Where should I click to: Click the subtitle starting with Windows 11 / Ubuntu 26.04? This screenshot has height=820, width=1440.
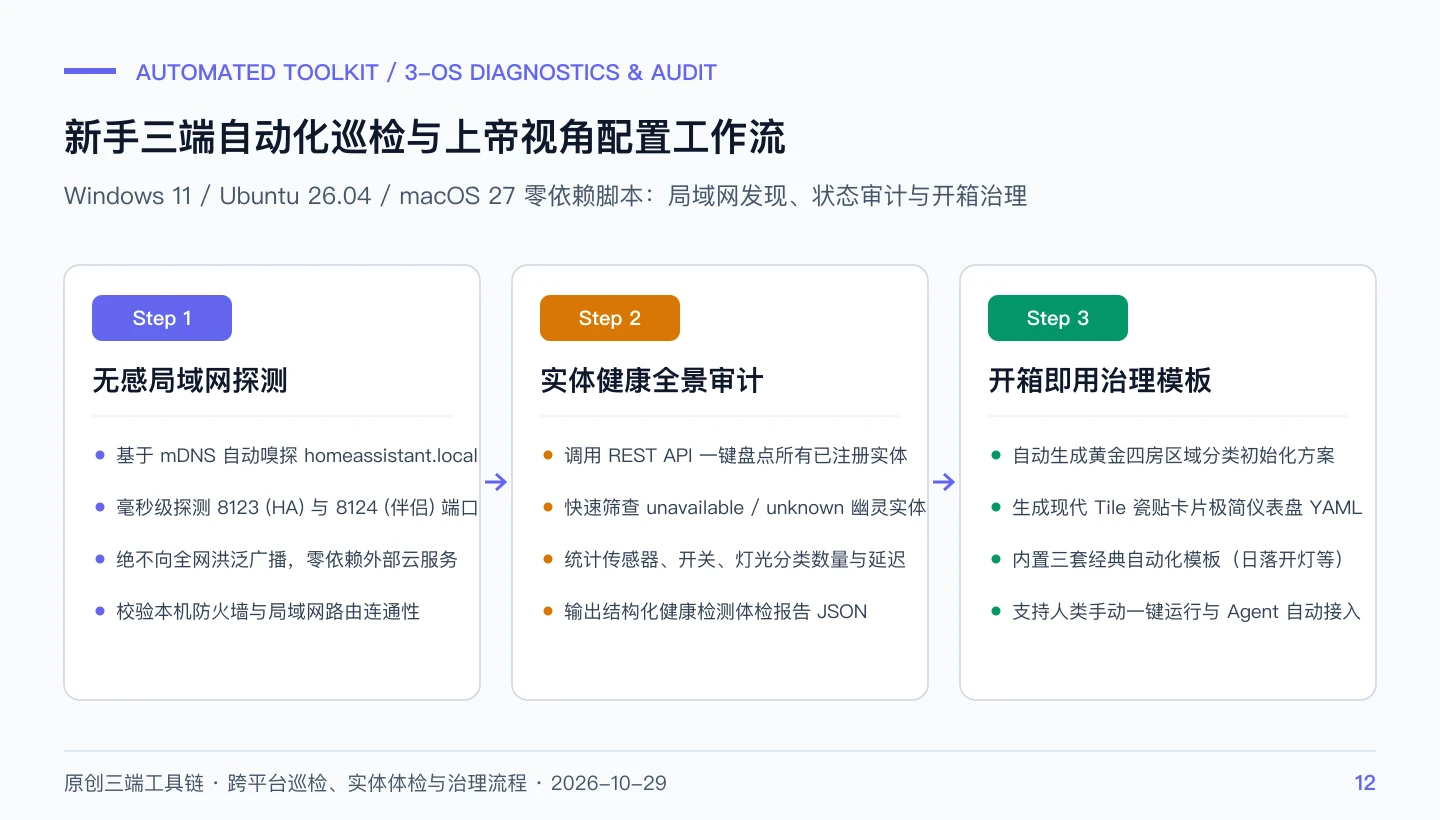point(545,195)
